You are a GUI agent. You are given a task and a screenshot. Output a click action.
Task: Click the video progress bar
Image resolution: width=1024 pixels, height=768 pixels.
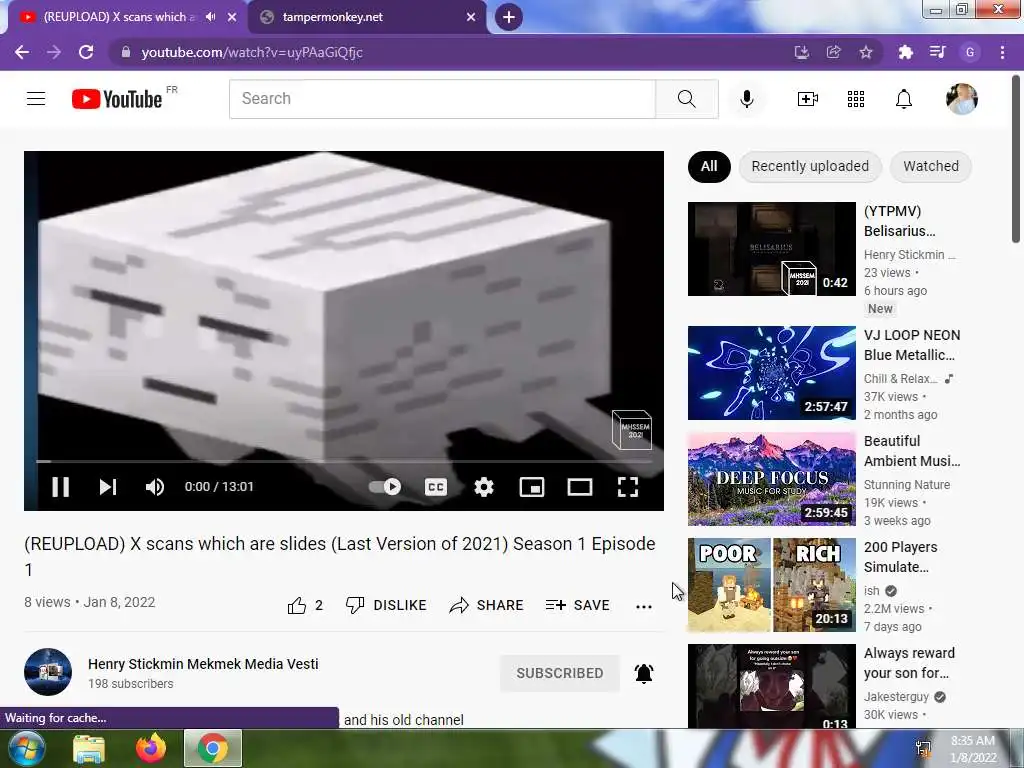pyautogui.click(x=344, y=461)
